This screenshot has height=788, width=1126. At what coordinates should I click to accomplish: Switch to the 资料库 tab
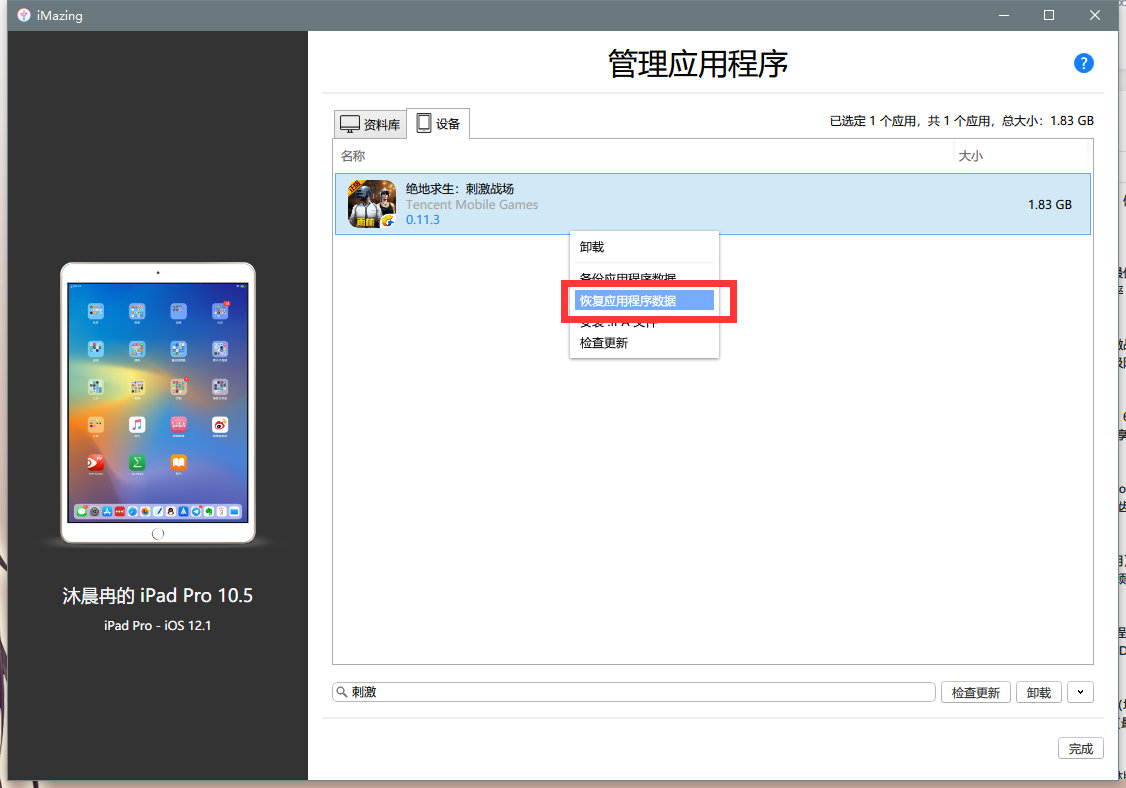pyautogui.click(x=370, y=124)
